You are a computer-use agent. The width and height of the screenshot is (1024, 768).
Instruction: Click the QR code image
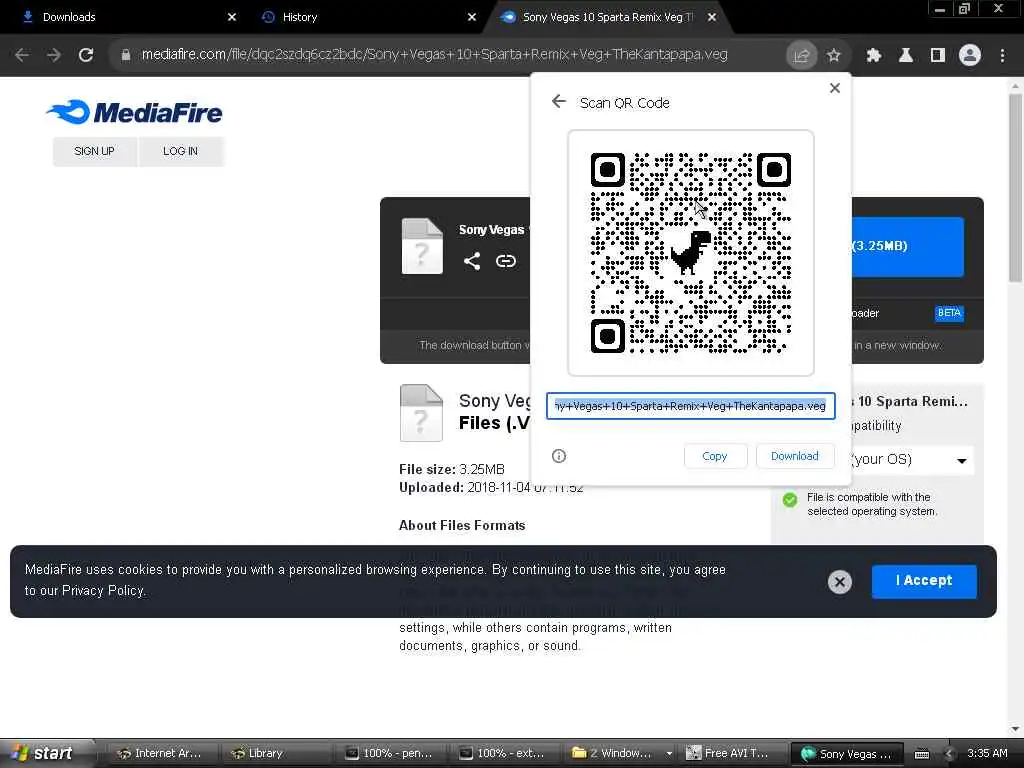click(x=691, y=253)
